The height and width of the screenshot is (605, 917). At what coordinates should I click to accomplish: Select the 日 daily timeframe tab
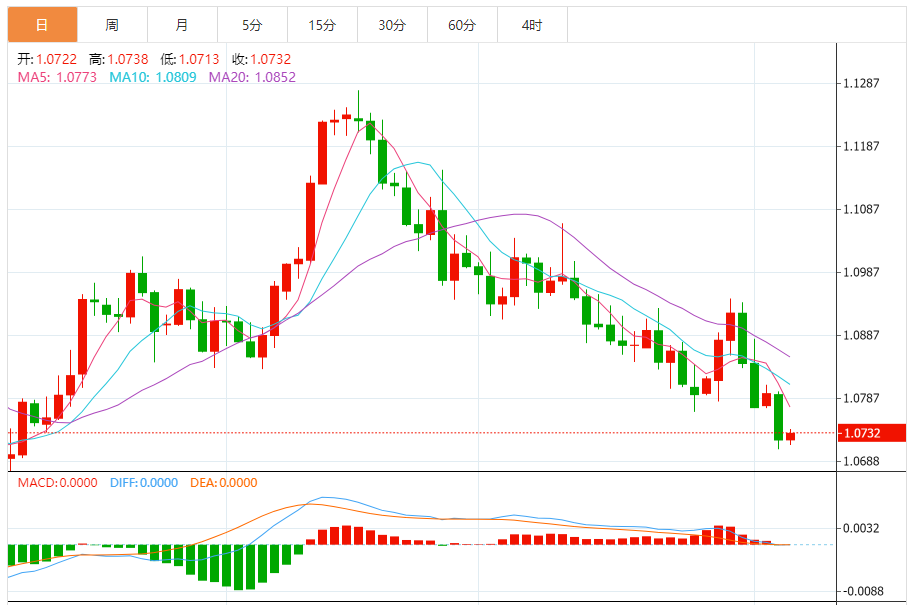point(42,25)
